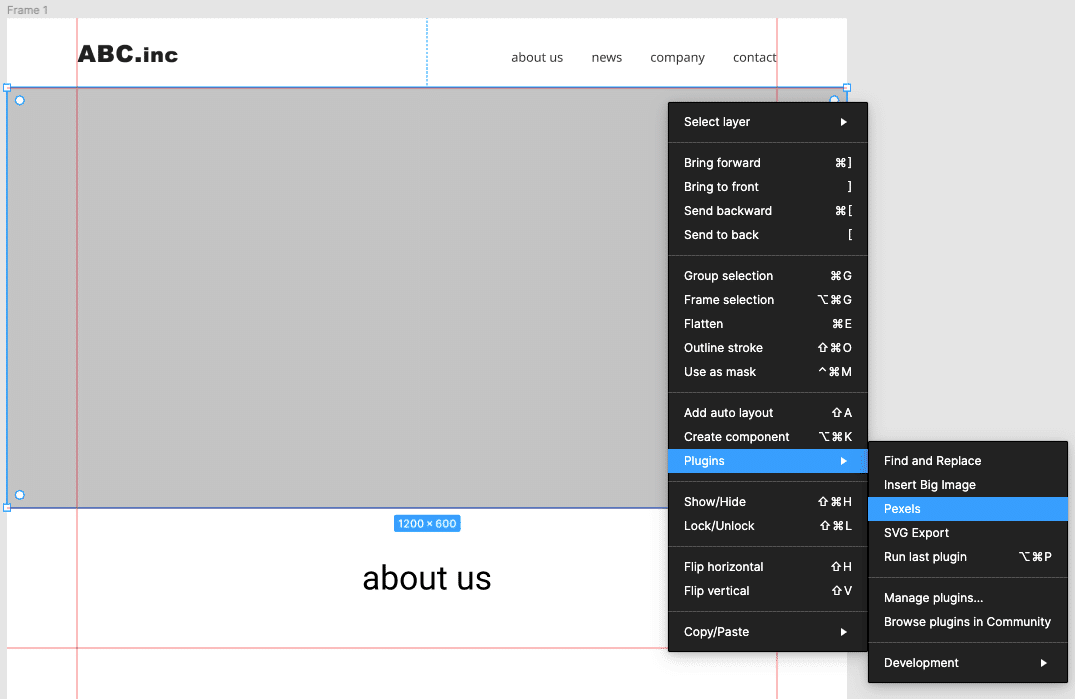Click the about us nav link
Image resolution: width=1075 pixels, height=699 pixels.
(537, 58)
